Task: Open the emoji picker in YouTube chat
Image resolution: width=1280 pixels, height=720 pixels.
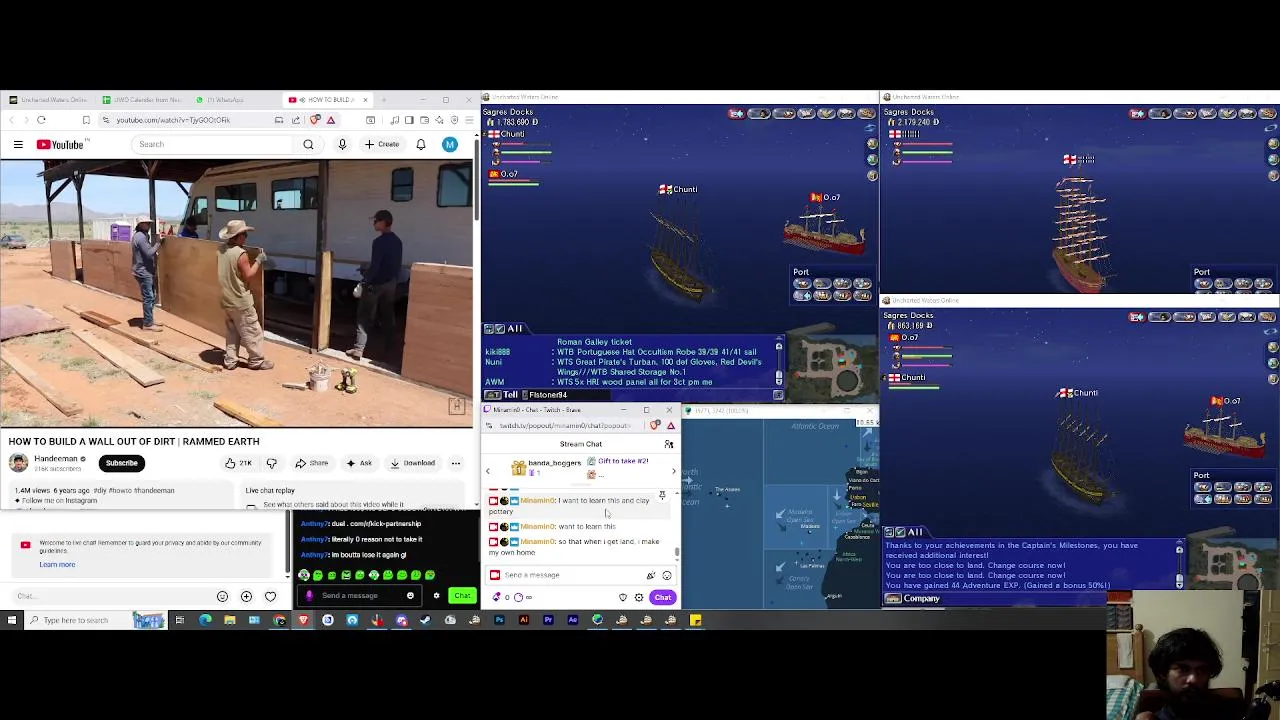Action: click(222, 596)
